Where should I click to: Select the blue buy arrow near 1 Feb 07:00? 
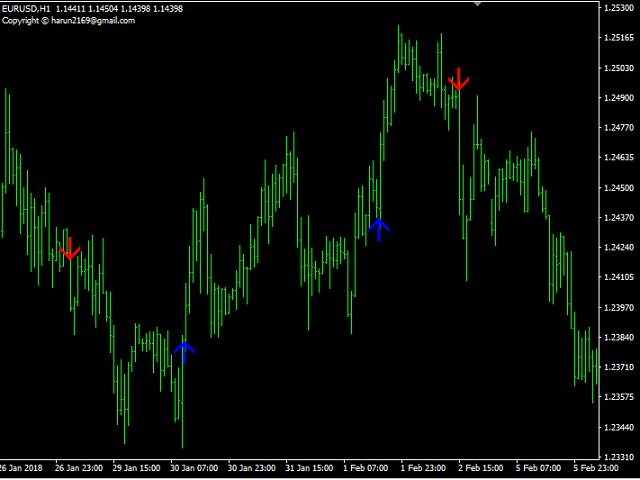[x=379, y=230]
